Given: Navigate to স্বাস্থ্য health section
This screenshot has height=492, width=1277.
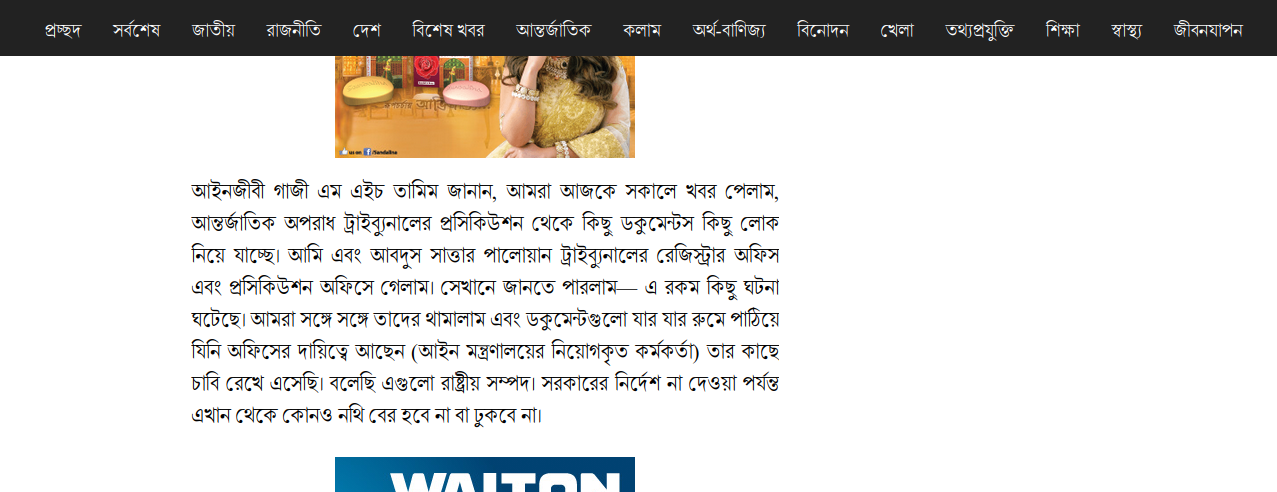Looking at the screenshot, I should point(1126,29).
